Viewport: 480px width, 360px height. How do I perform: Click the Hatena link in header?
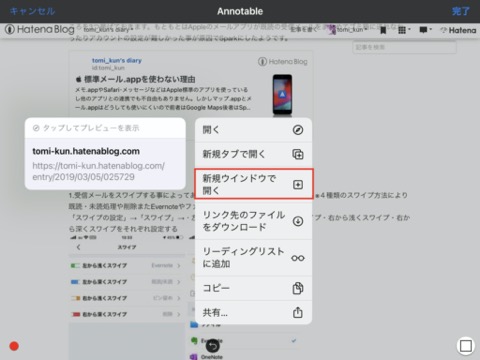458,30
